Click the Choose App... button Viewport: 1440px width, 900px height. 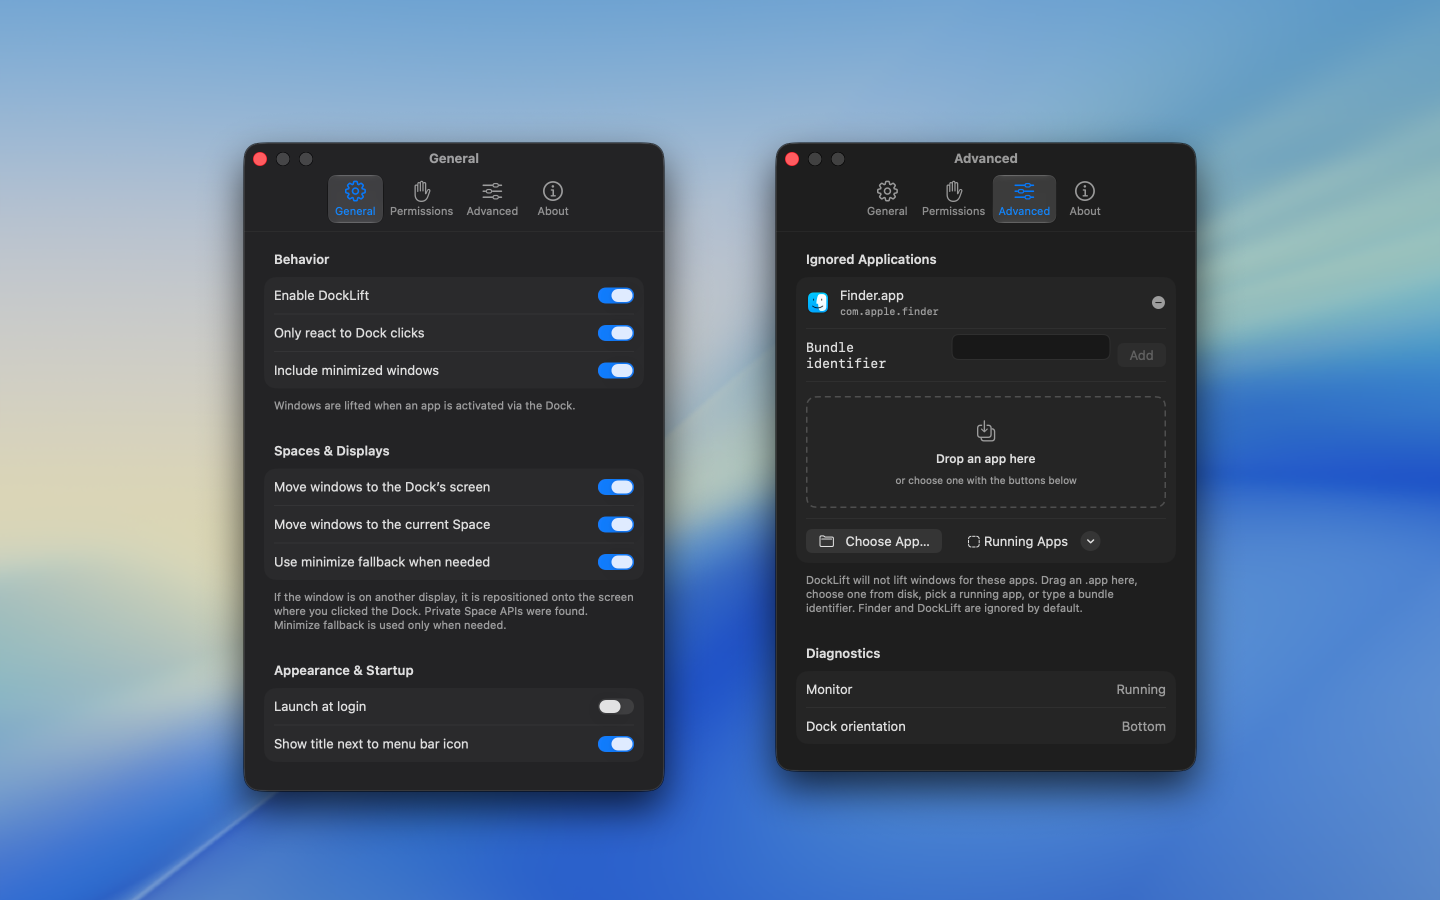(874, 541)
